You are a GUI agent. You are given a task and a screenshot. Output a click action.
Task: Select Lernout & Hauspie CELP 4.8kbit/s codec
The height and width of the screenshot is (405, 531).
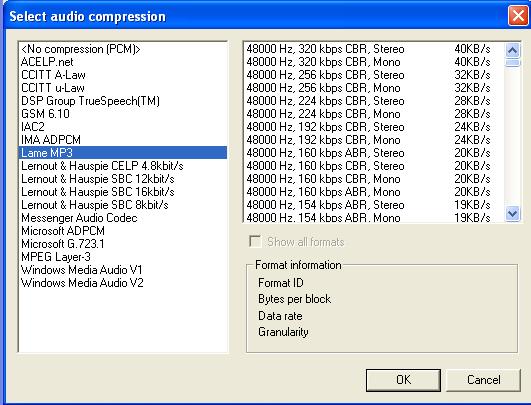(x=123, y=166)
